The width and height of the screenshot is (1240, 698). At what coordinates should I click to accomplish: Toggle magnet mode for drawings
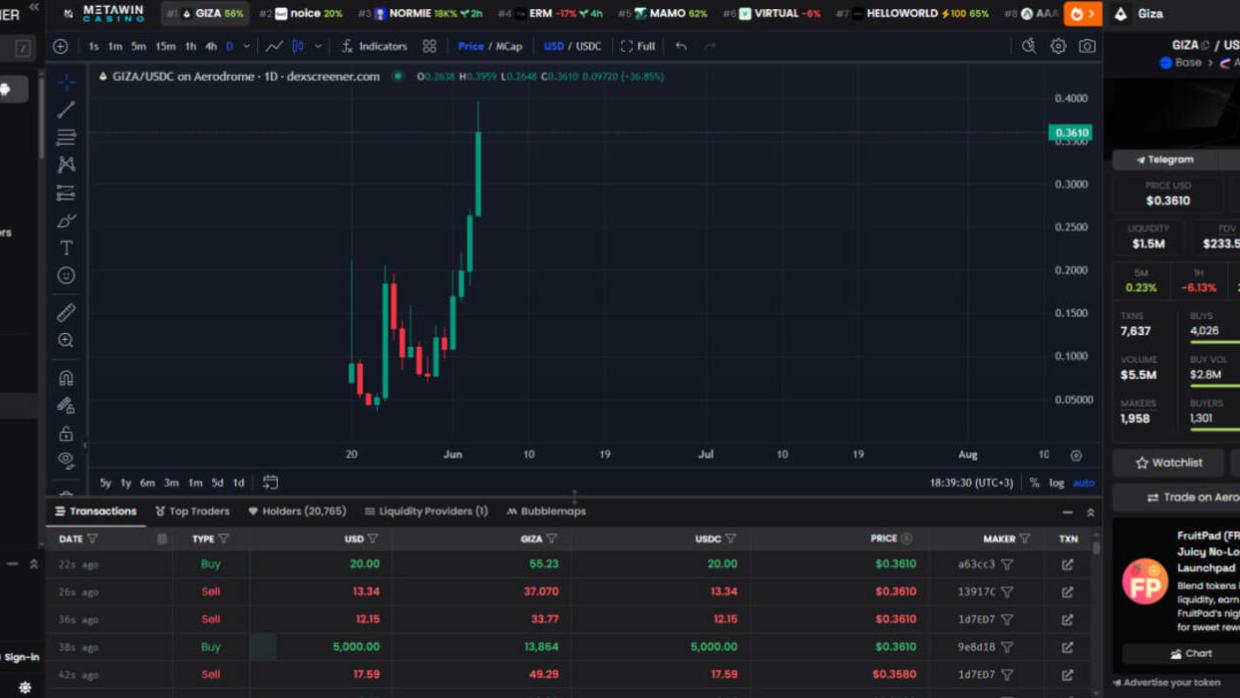coord(66,378)
